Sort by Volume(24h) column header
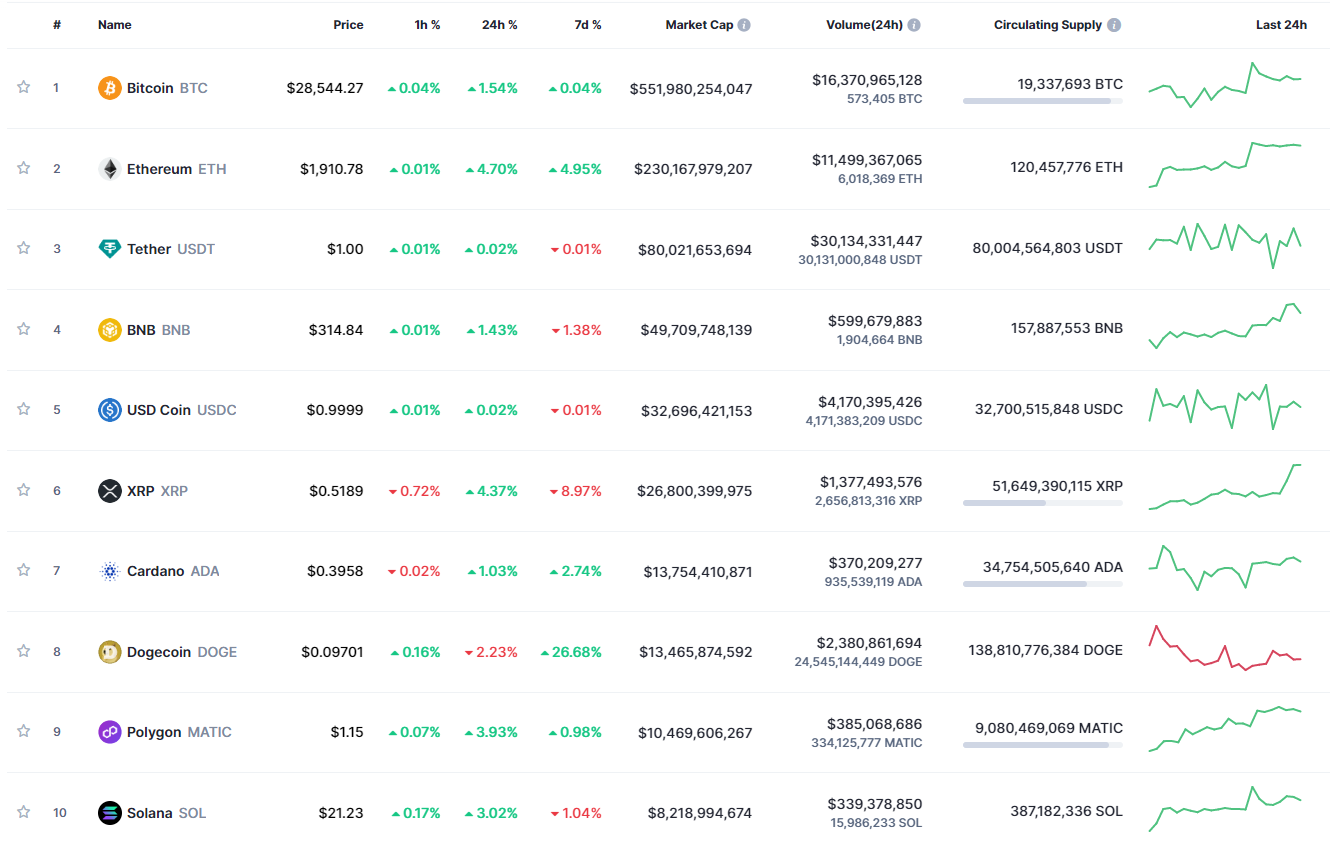This screenshot has width=1330, height=845. tap(865, 25)
